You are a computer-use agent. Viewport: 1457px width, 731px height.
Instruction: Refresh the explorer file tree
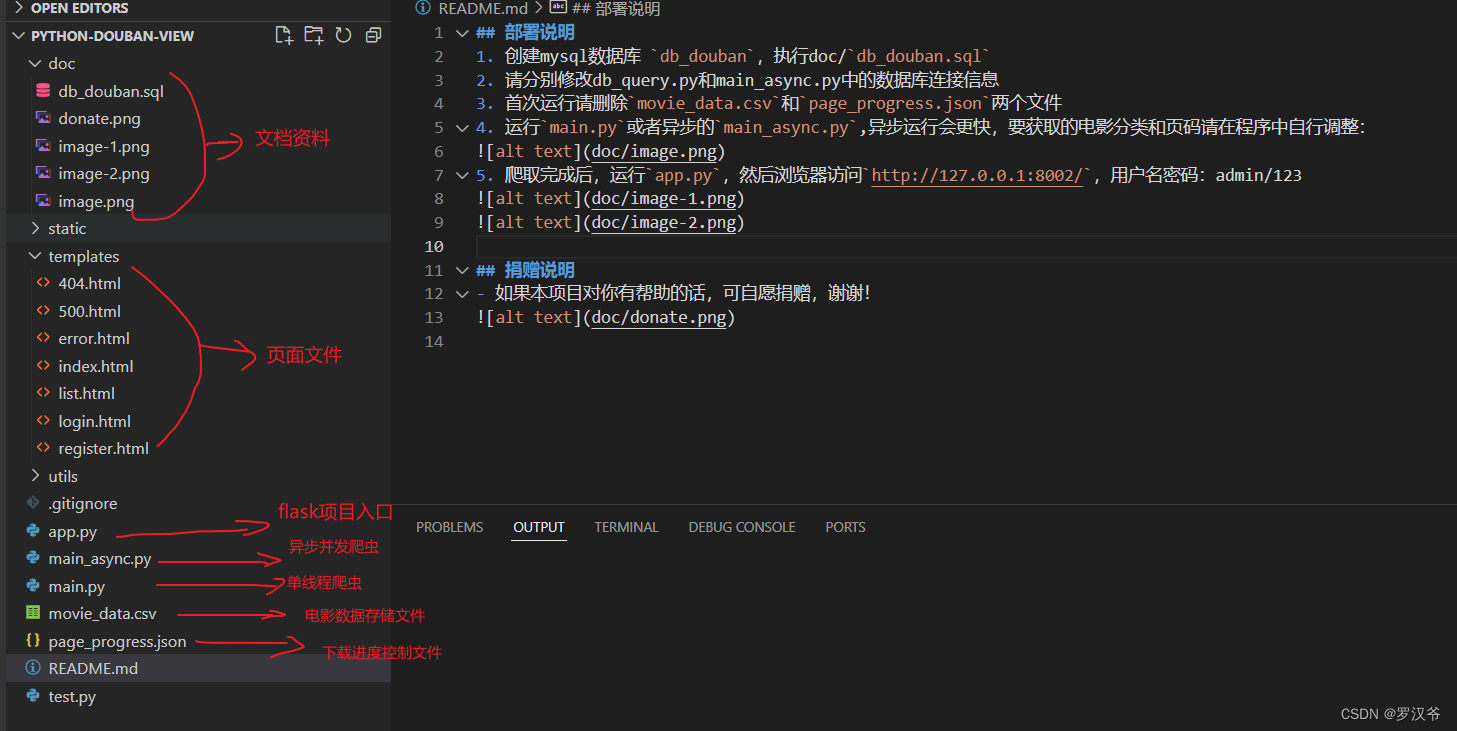click(x=343, y=36)
